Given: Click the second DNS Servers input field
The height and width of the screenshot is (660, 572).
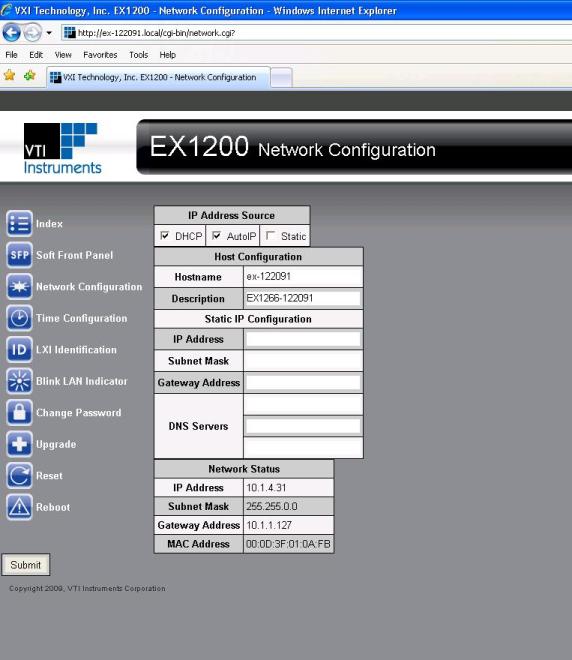Looking at the screenshot, I should pos(303,426).
